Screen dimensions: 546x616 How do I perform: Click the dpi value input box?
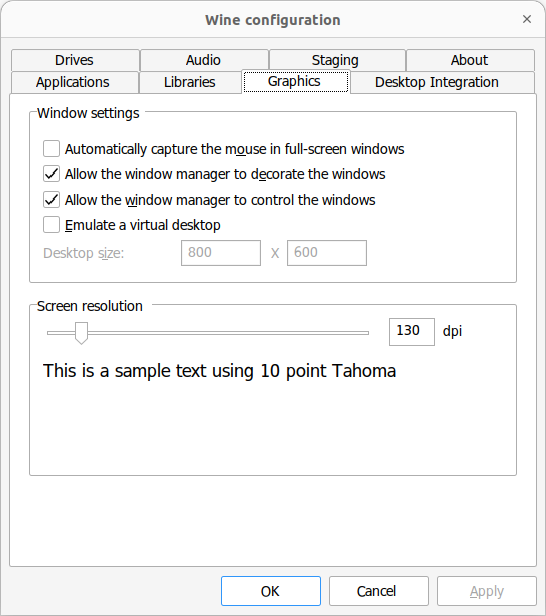tap(412, 332)
